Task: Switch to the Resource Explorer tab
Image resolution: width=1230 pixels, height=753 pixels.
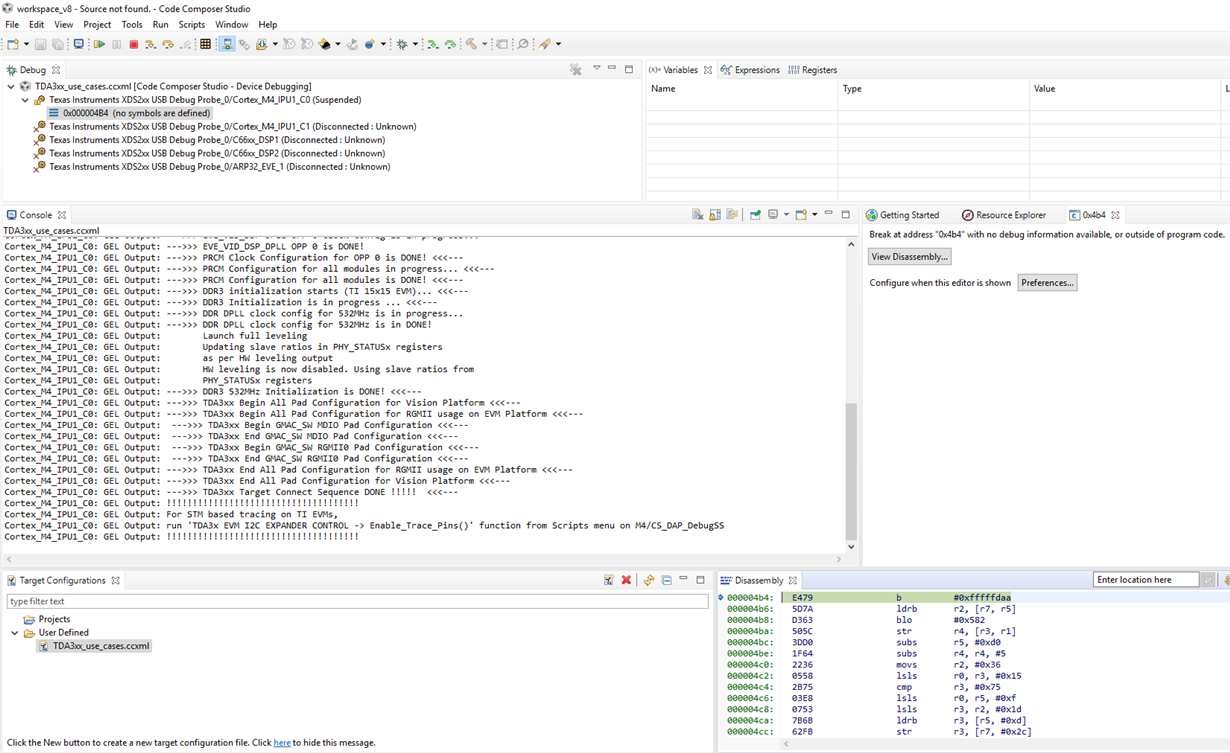Action: pos(1003,215)
